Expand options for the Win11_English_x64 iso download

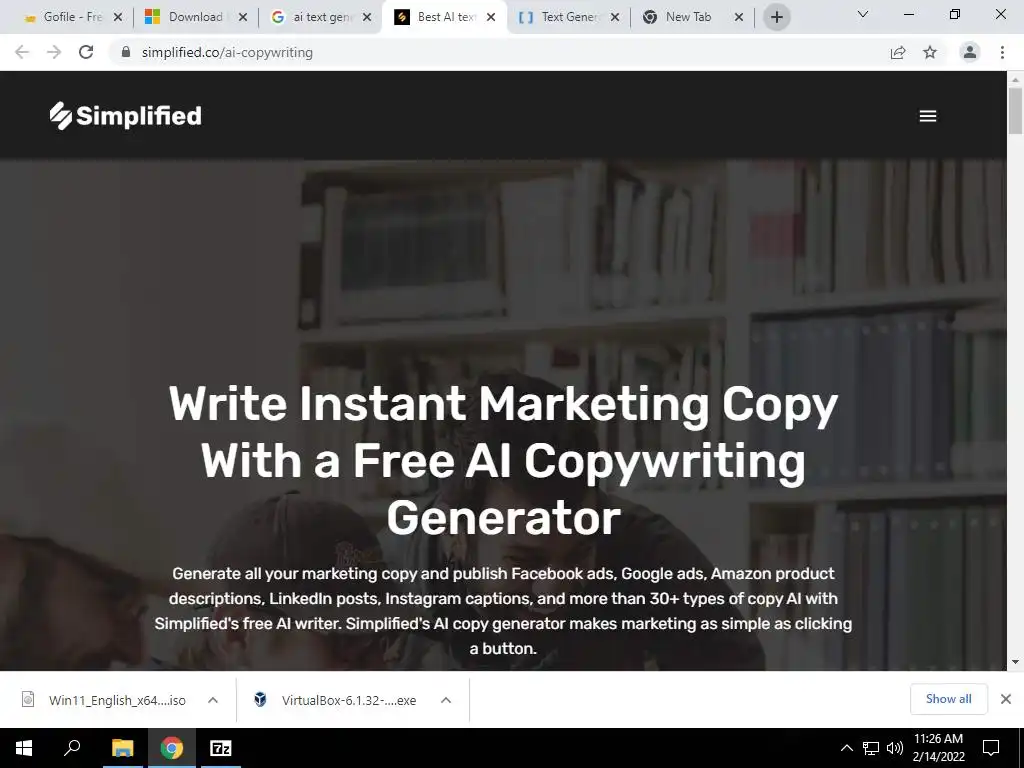[213, 700]
